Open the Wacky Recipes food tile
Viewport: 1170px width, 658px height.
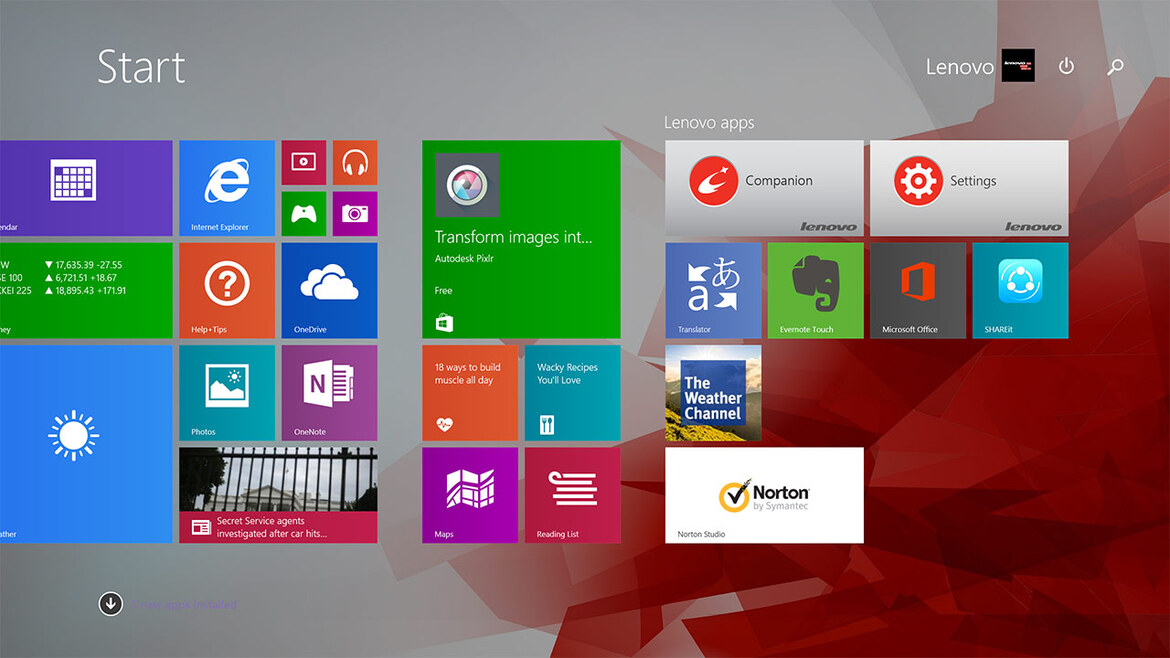click(x=572, y=392)
